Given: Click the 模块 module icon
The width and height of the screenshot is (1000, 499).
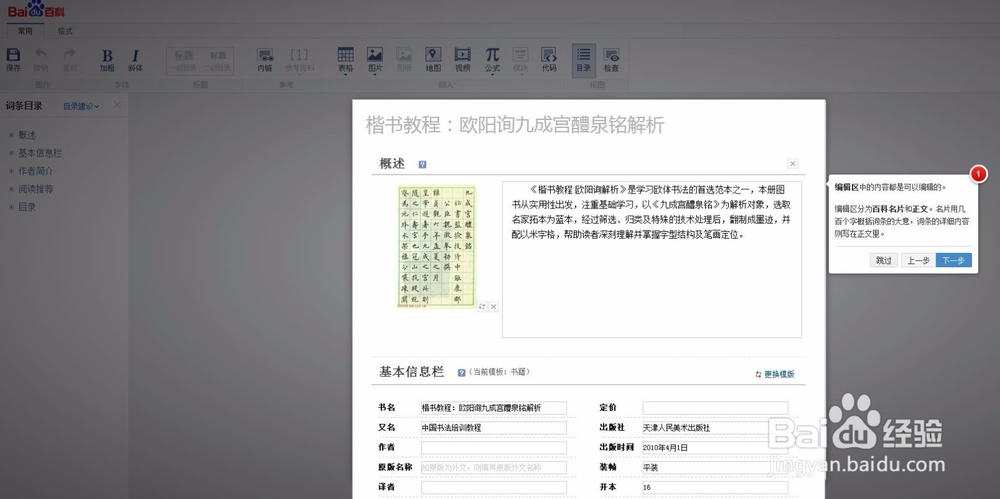Looking at the screenshot, I should [520, 55].
